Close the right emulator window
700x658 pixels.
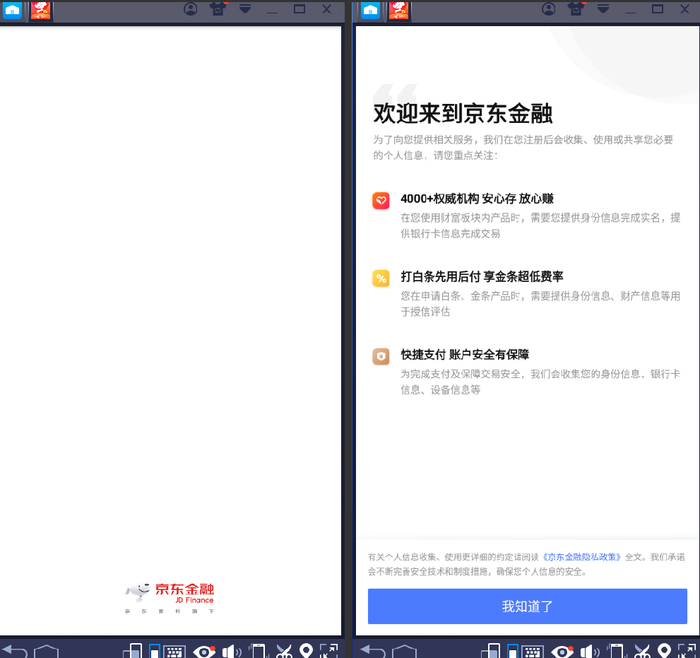(x=685, y=9)
